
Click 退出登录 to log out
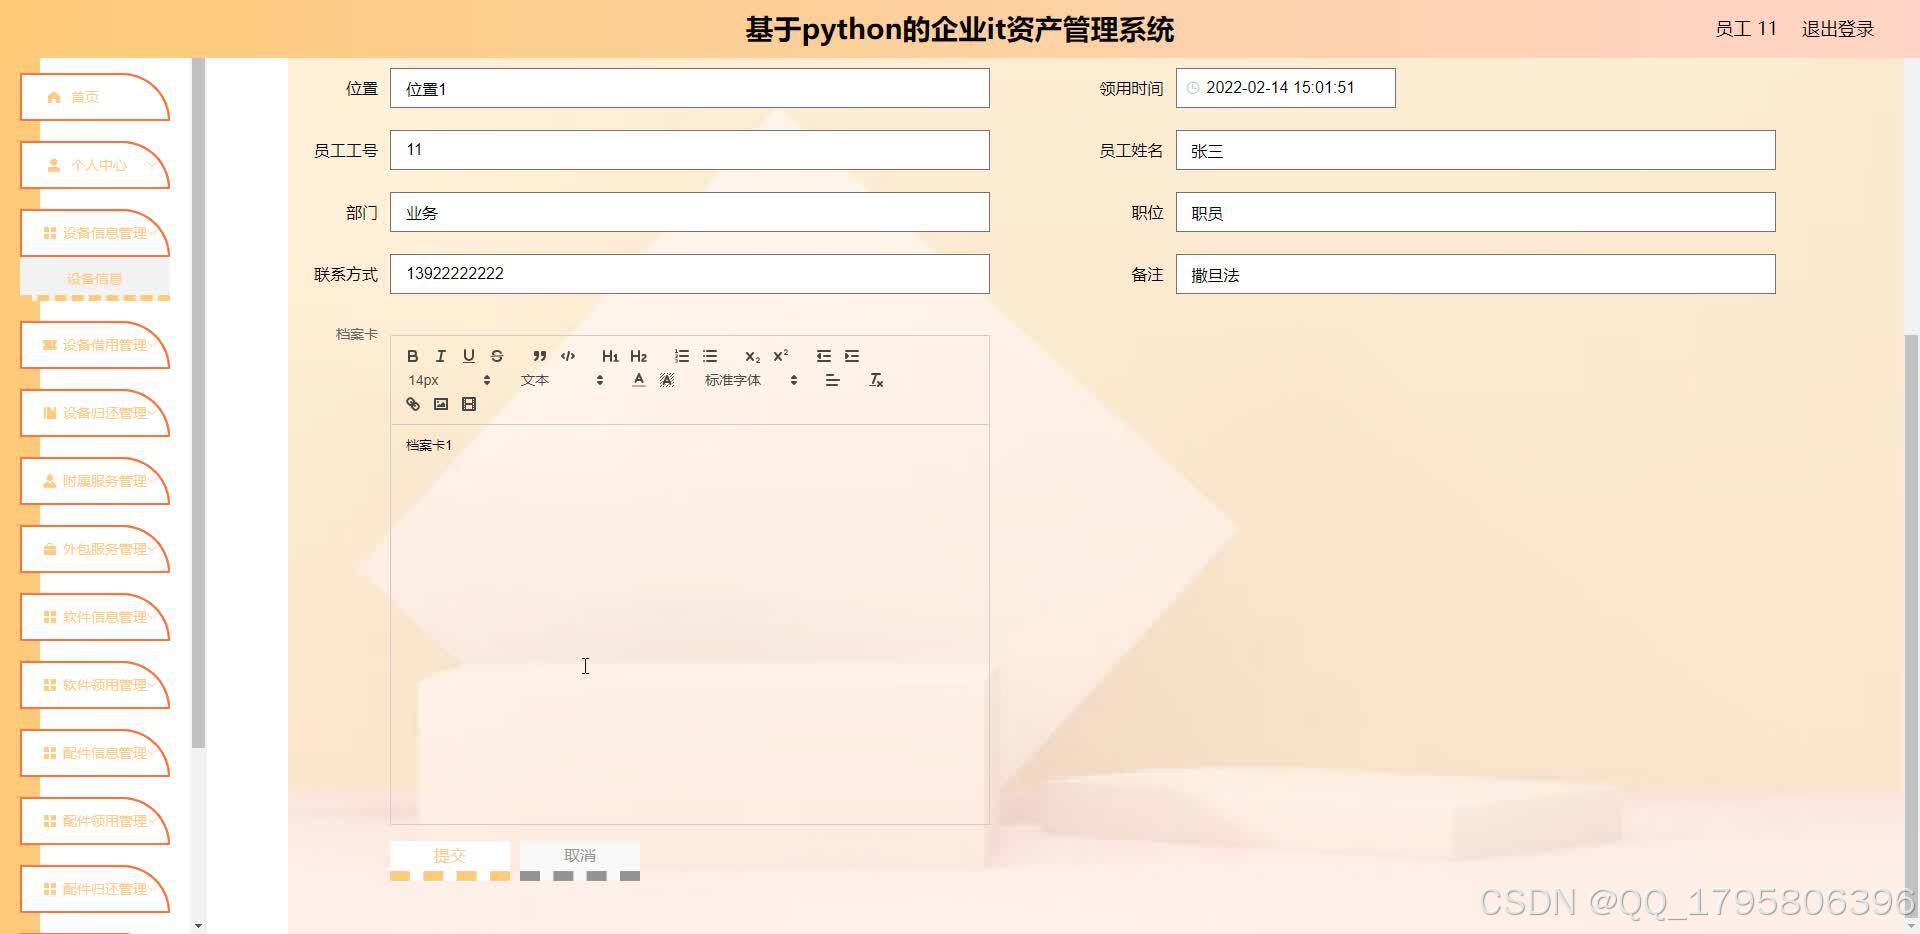coord(1838,29)
